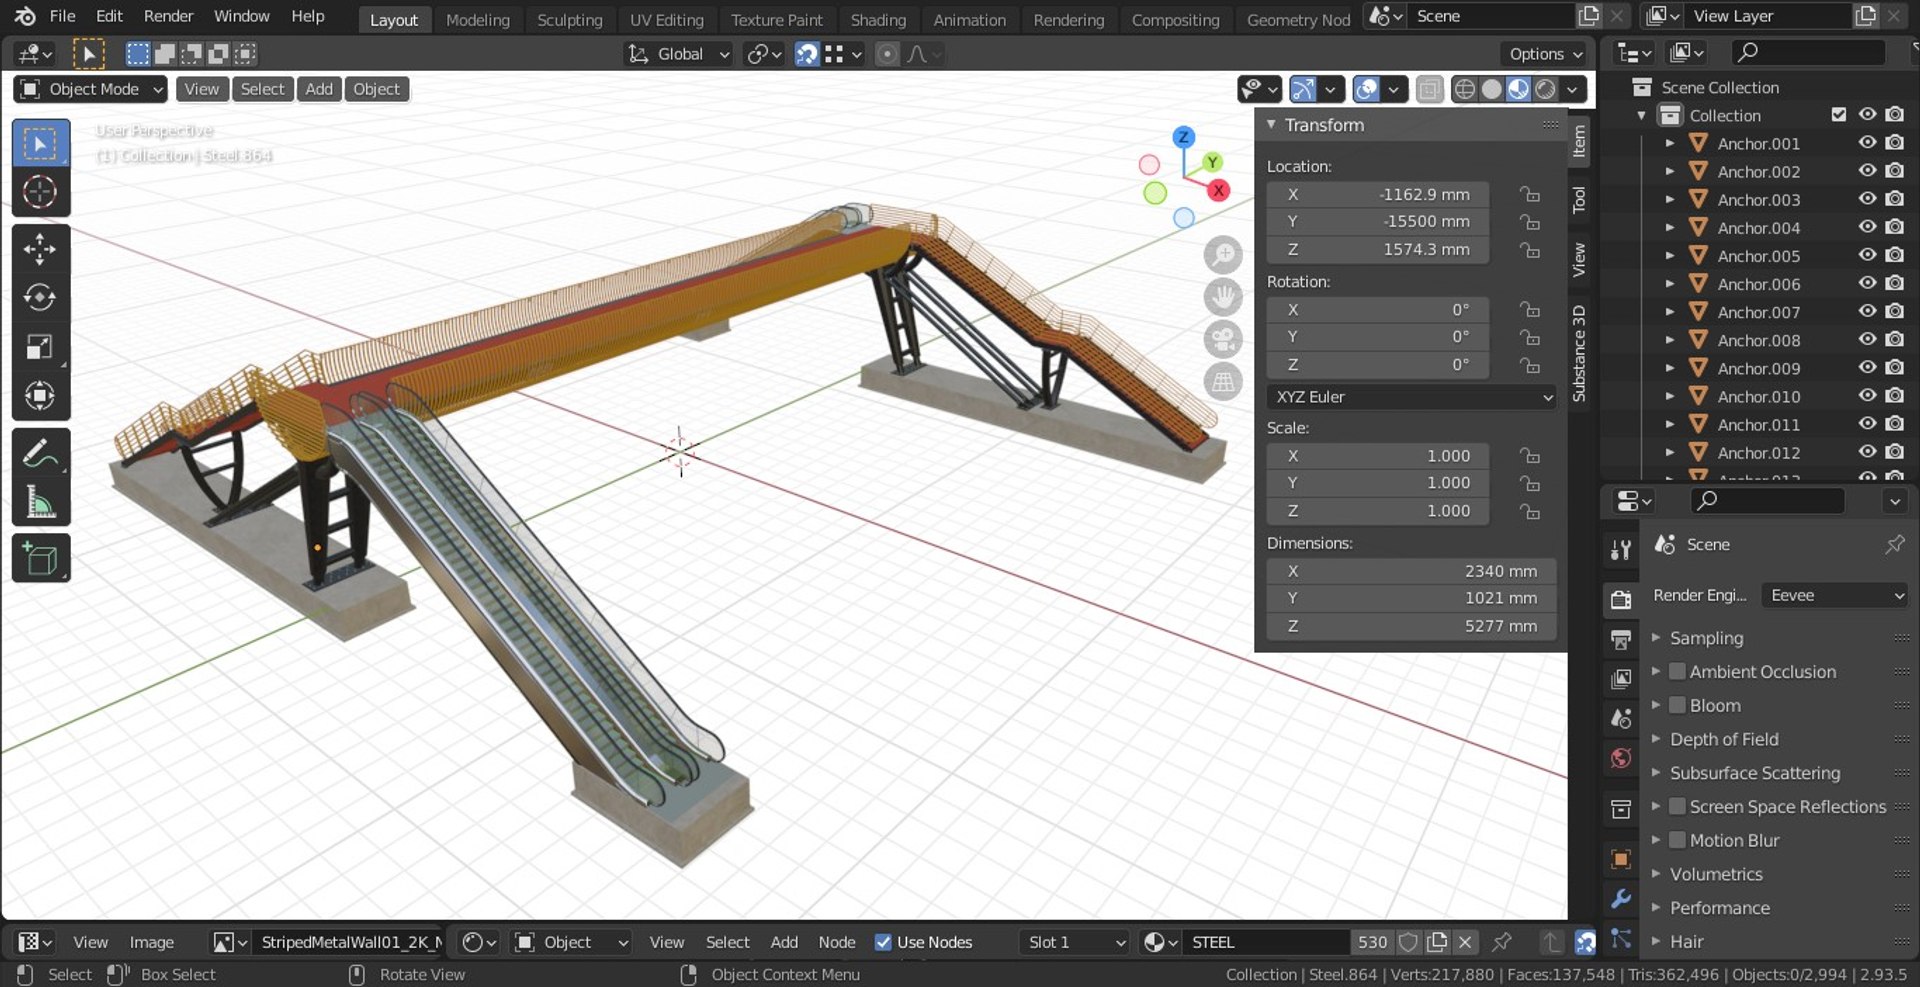Open Output properties printer tab

[x=1621, y=640]
